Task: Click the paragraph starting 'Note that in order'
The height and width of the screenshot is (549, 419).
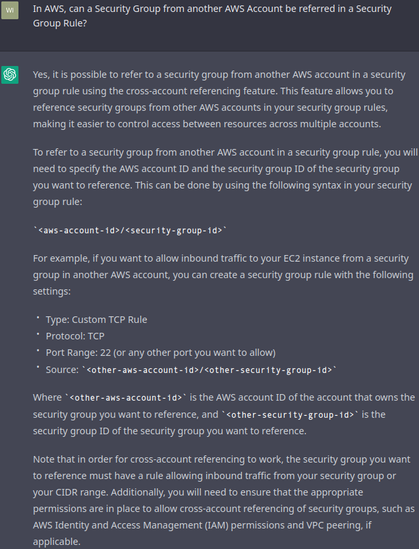Action: pyautogui.click(x=224, y=500)
